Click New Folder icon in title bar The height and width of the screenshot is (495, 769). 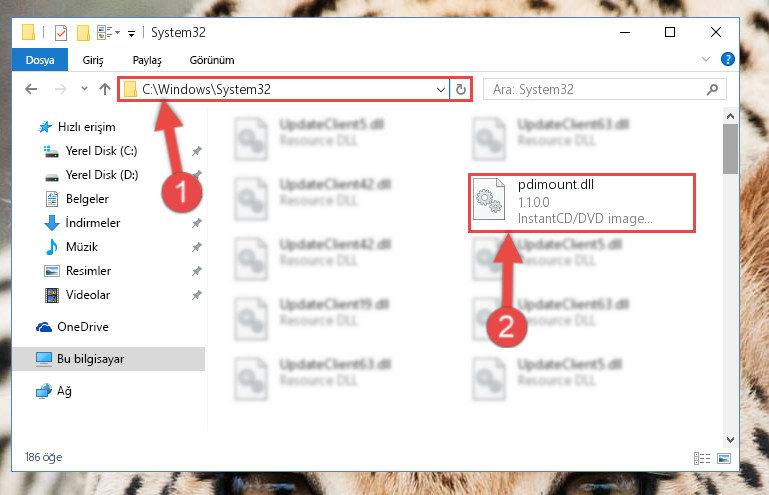pyautogui.click(x=83, y=33)
